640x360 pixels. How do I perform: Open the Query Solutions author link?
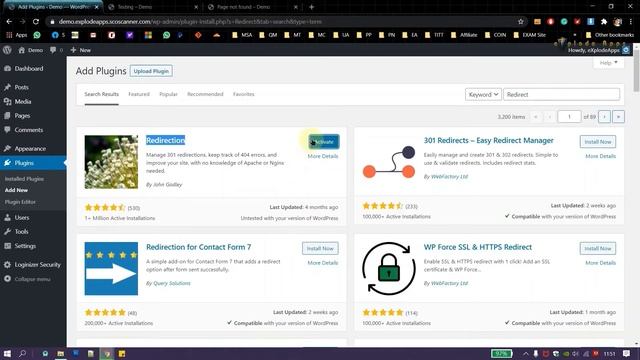tap(171, 283)
